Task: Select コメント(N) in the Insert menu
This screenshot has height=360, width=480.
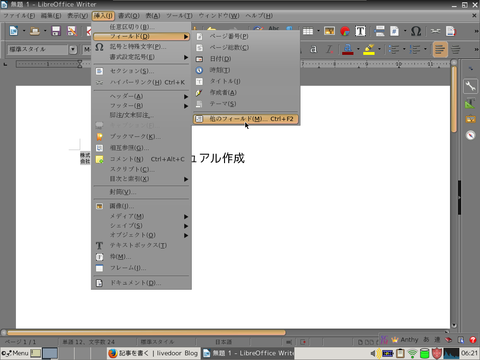Action: [141, 159]
